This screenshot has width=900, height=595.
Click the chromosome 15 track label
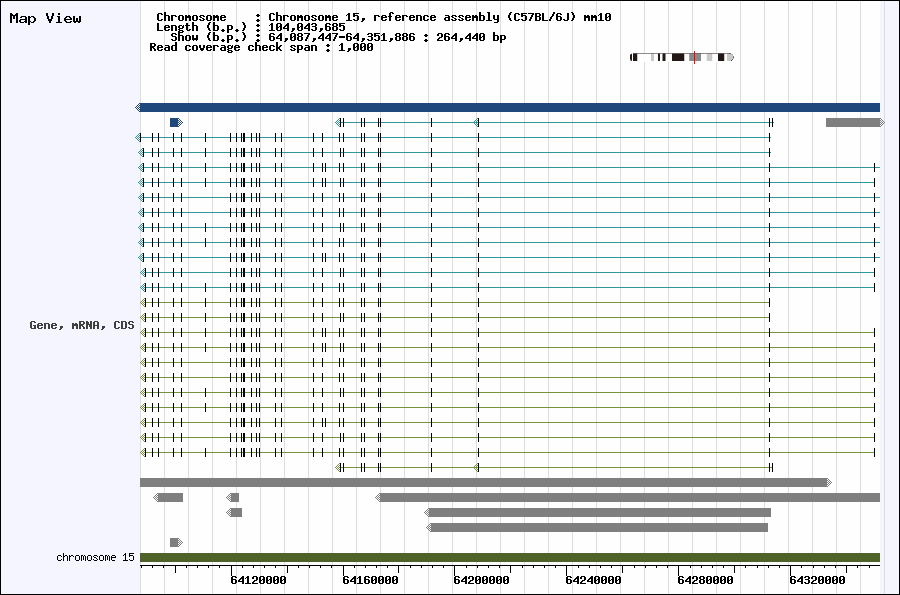(x=95, y=557)
